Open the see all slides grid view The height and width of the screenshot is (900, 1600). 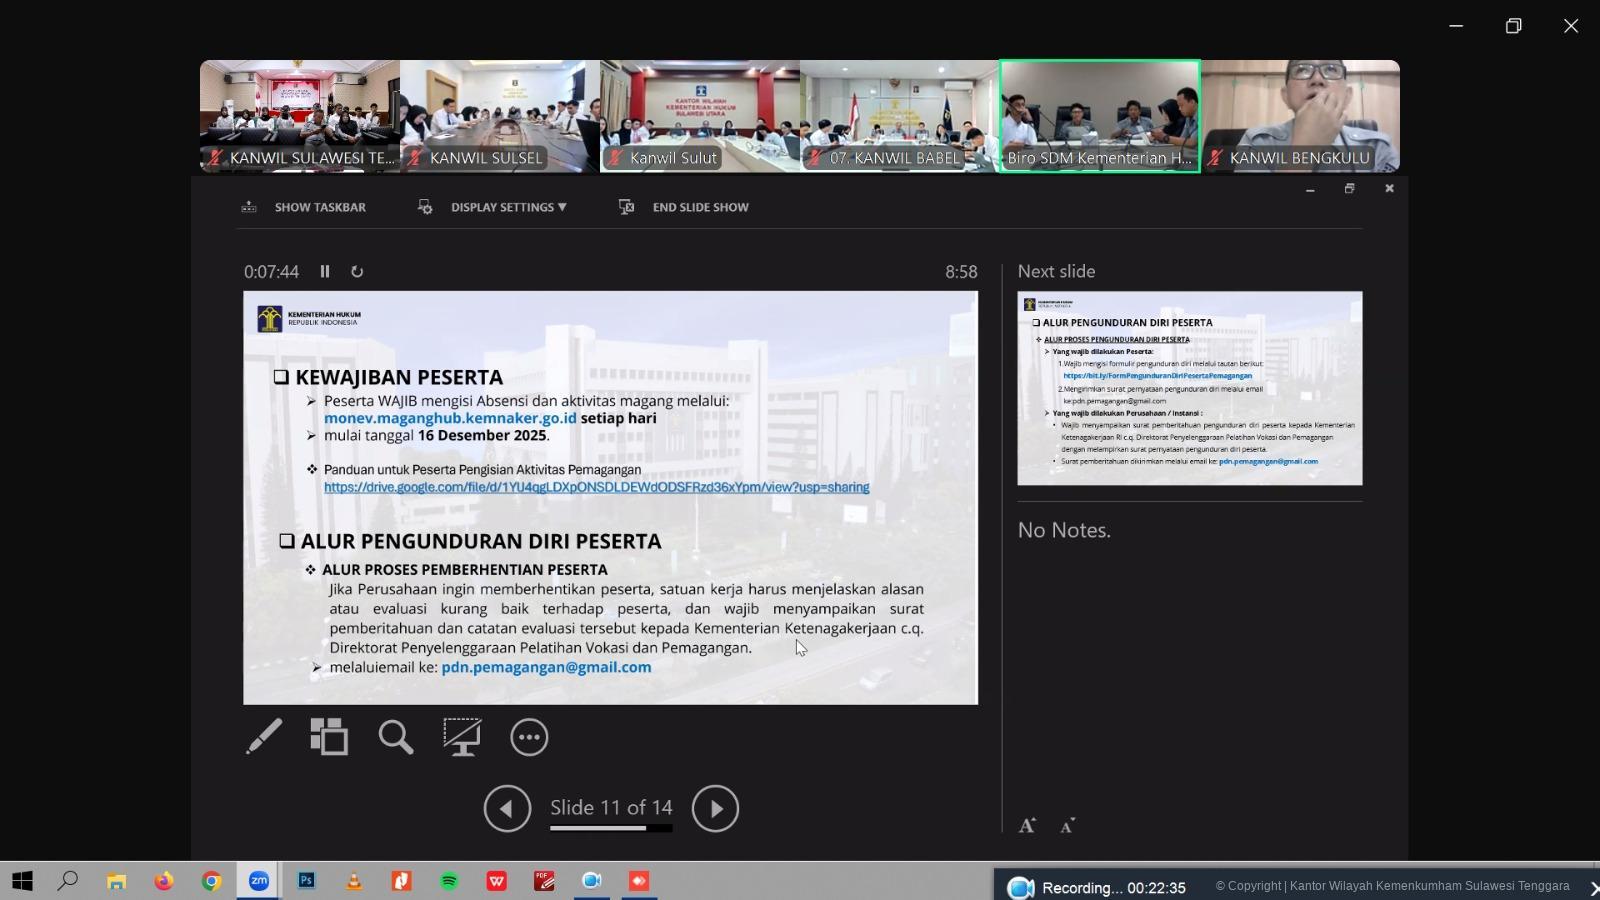coord(329,737)
